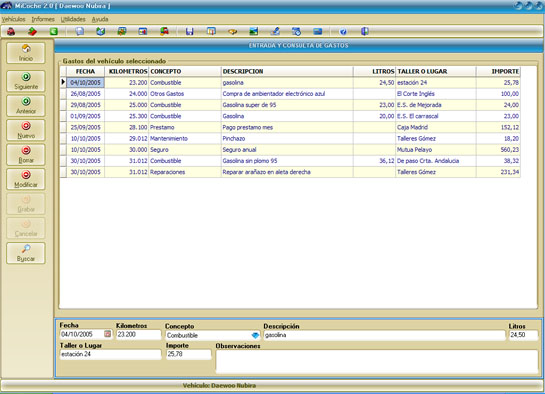
Task: Click the 'Mutua Pelayo' cell
Action: 436,150
